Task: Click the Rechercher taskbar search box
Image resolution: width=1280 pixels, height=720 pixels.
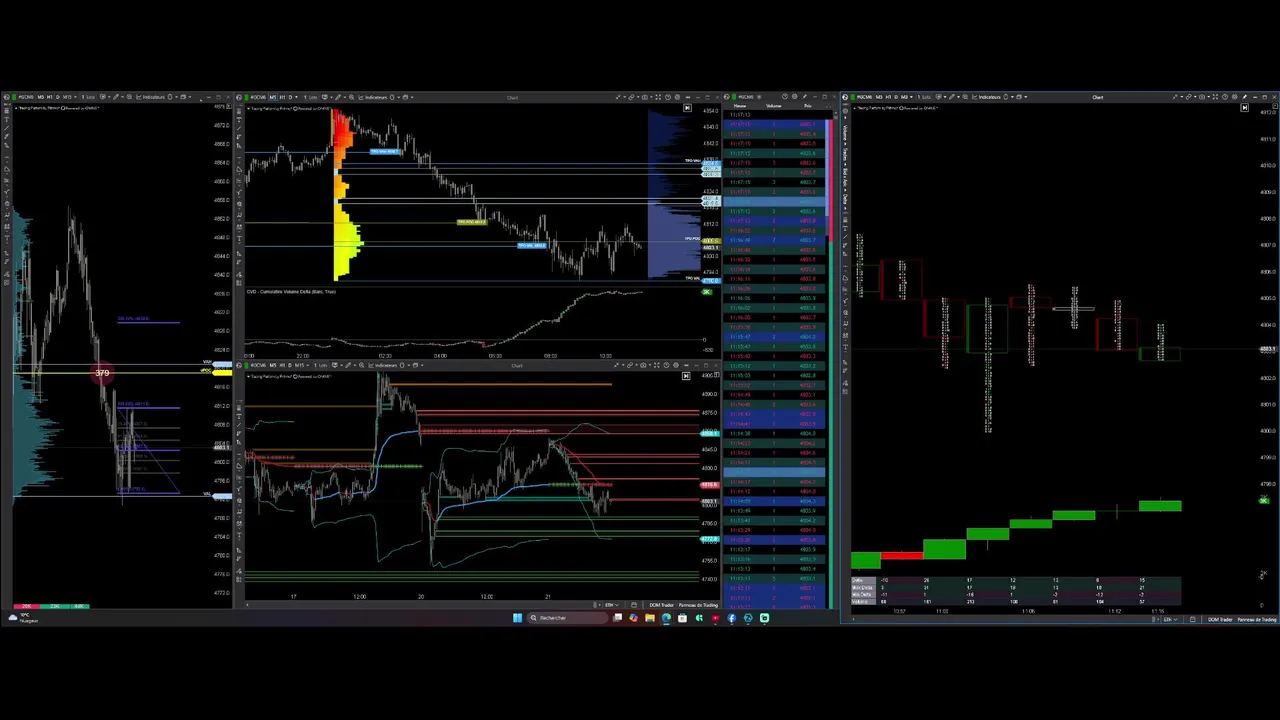Action: [x=568, y=618]
